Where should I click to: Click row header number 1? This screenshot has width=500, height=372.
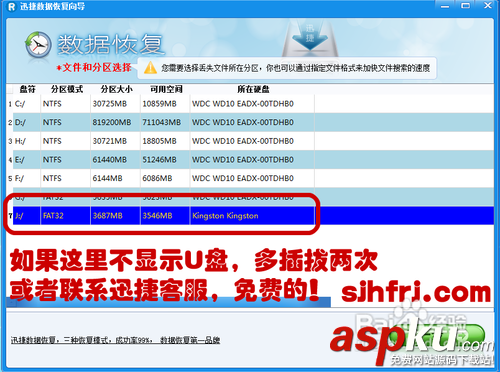(x=10, y=104)
